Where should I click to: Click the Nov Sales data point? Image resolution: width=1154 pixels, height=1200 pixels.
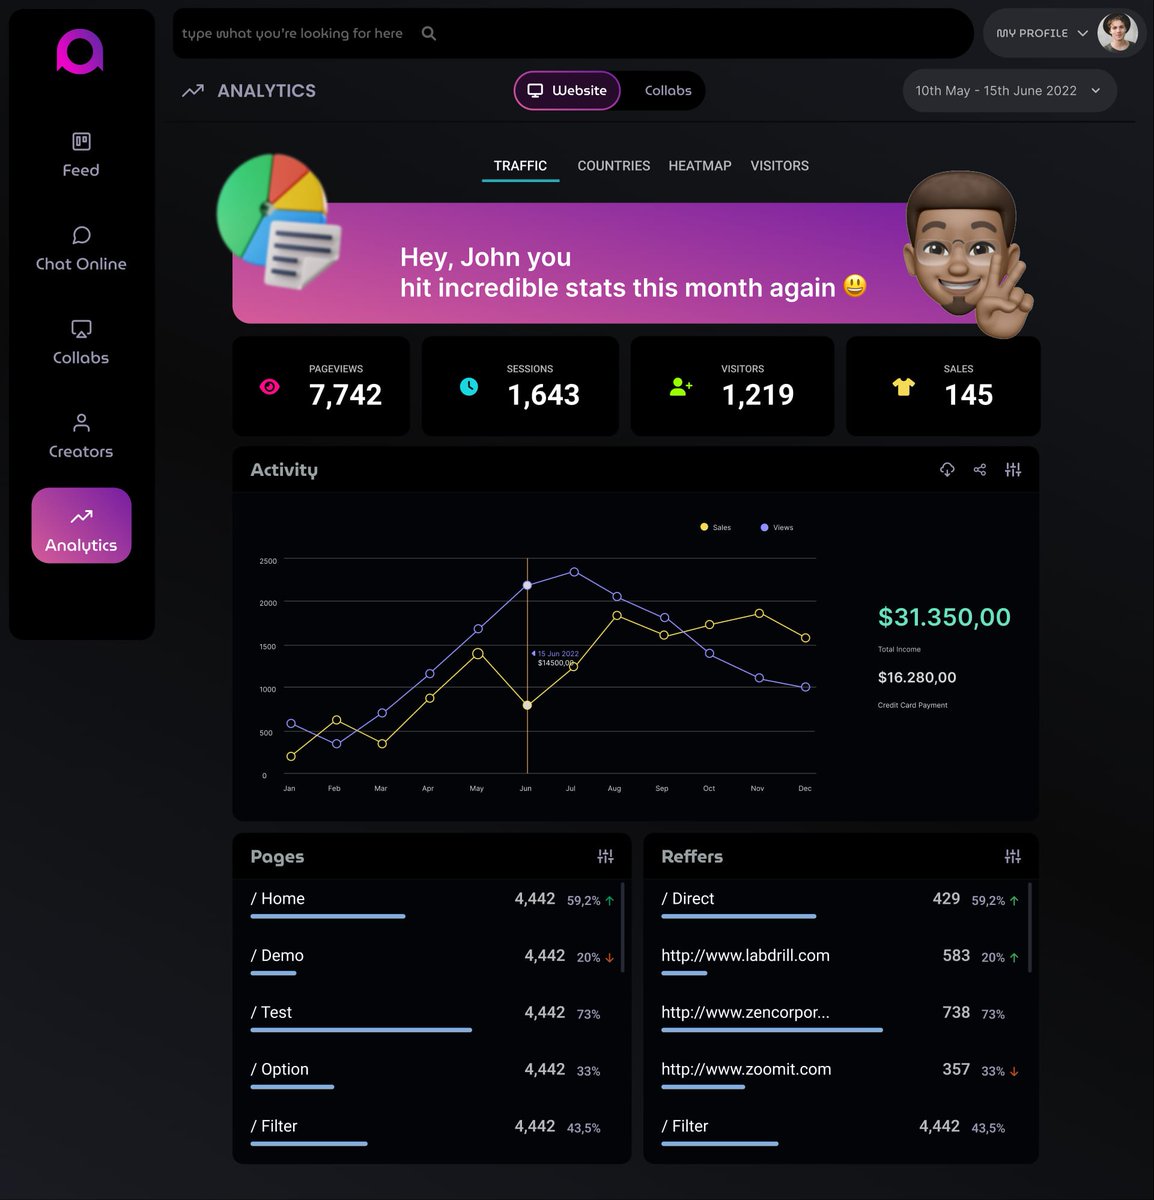(759, 613)
